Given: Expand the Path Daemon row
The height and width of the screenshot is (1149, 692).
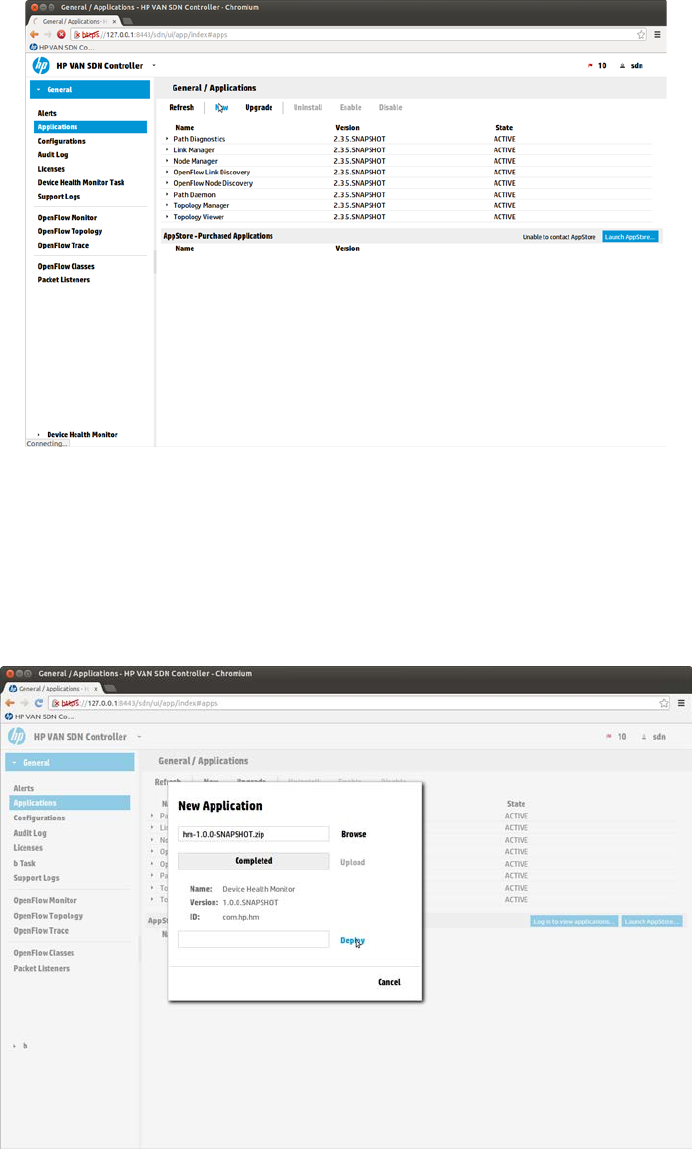Looking at the screenshot, I should (x=167, y=194).
